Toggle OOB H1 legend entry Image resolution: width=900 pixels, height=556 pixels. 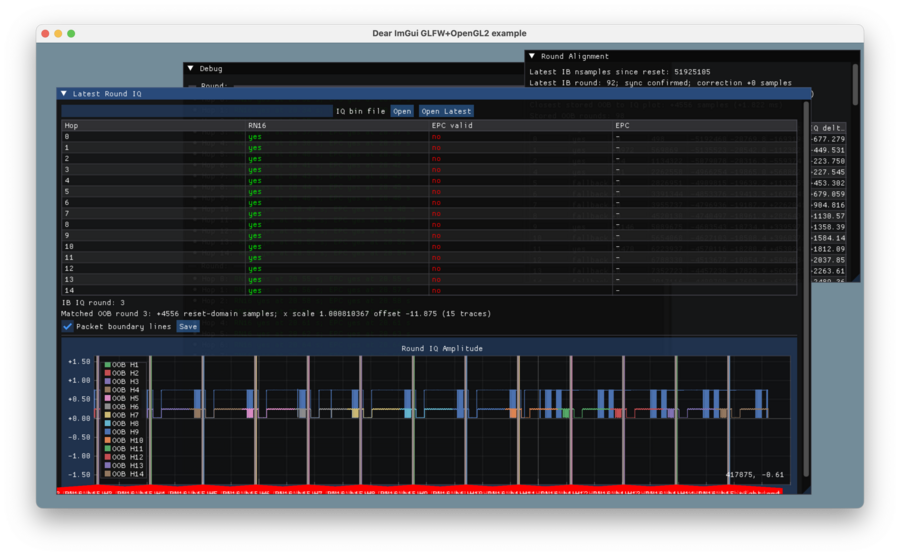[x=121, y=365]
